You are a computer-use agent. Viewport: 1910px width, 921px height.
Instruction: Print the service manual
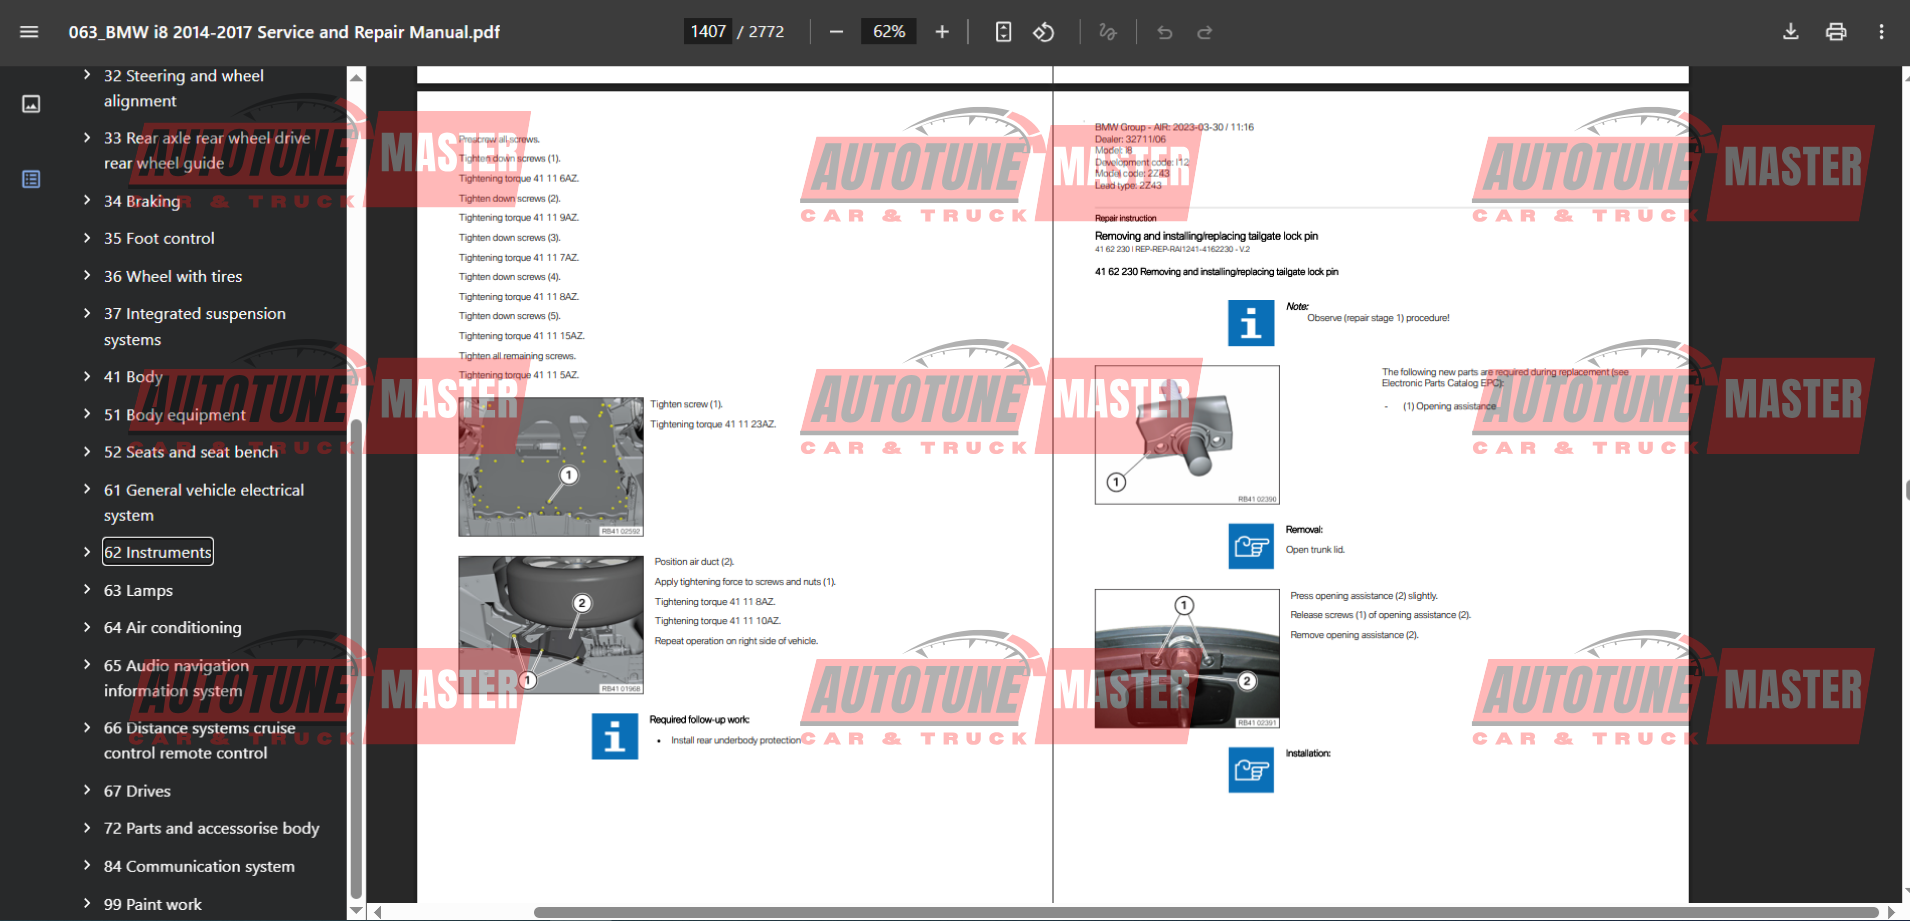pos(1835,32)
